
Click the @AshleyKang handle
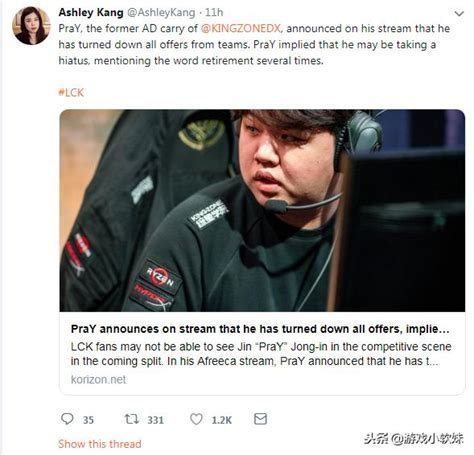pos(161,13)
